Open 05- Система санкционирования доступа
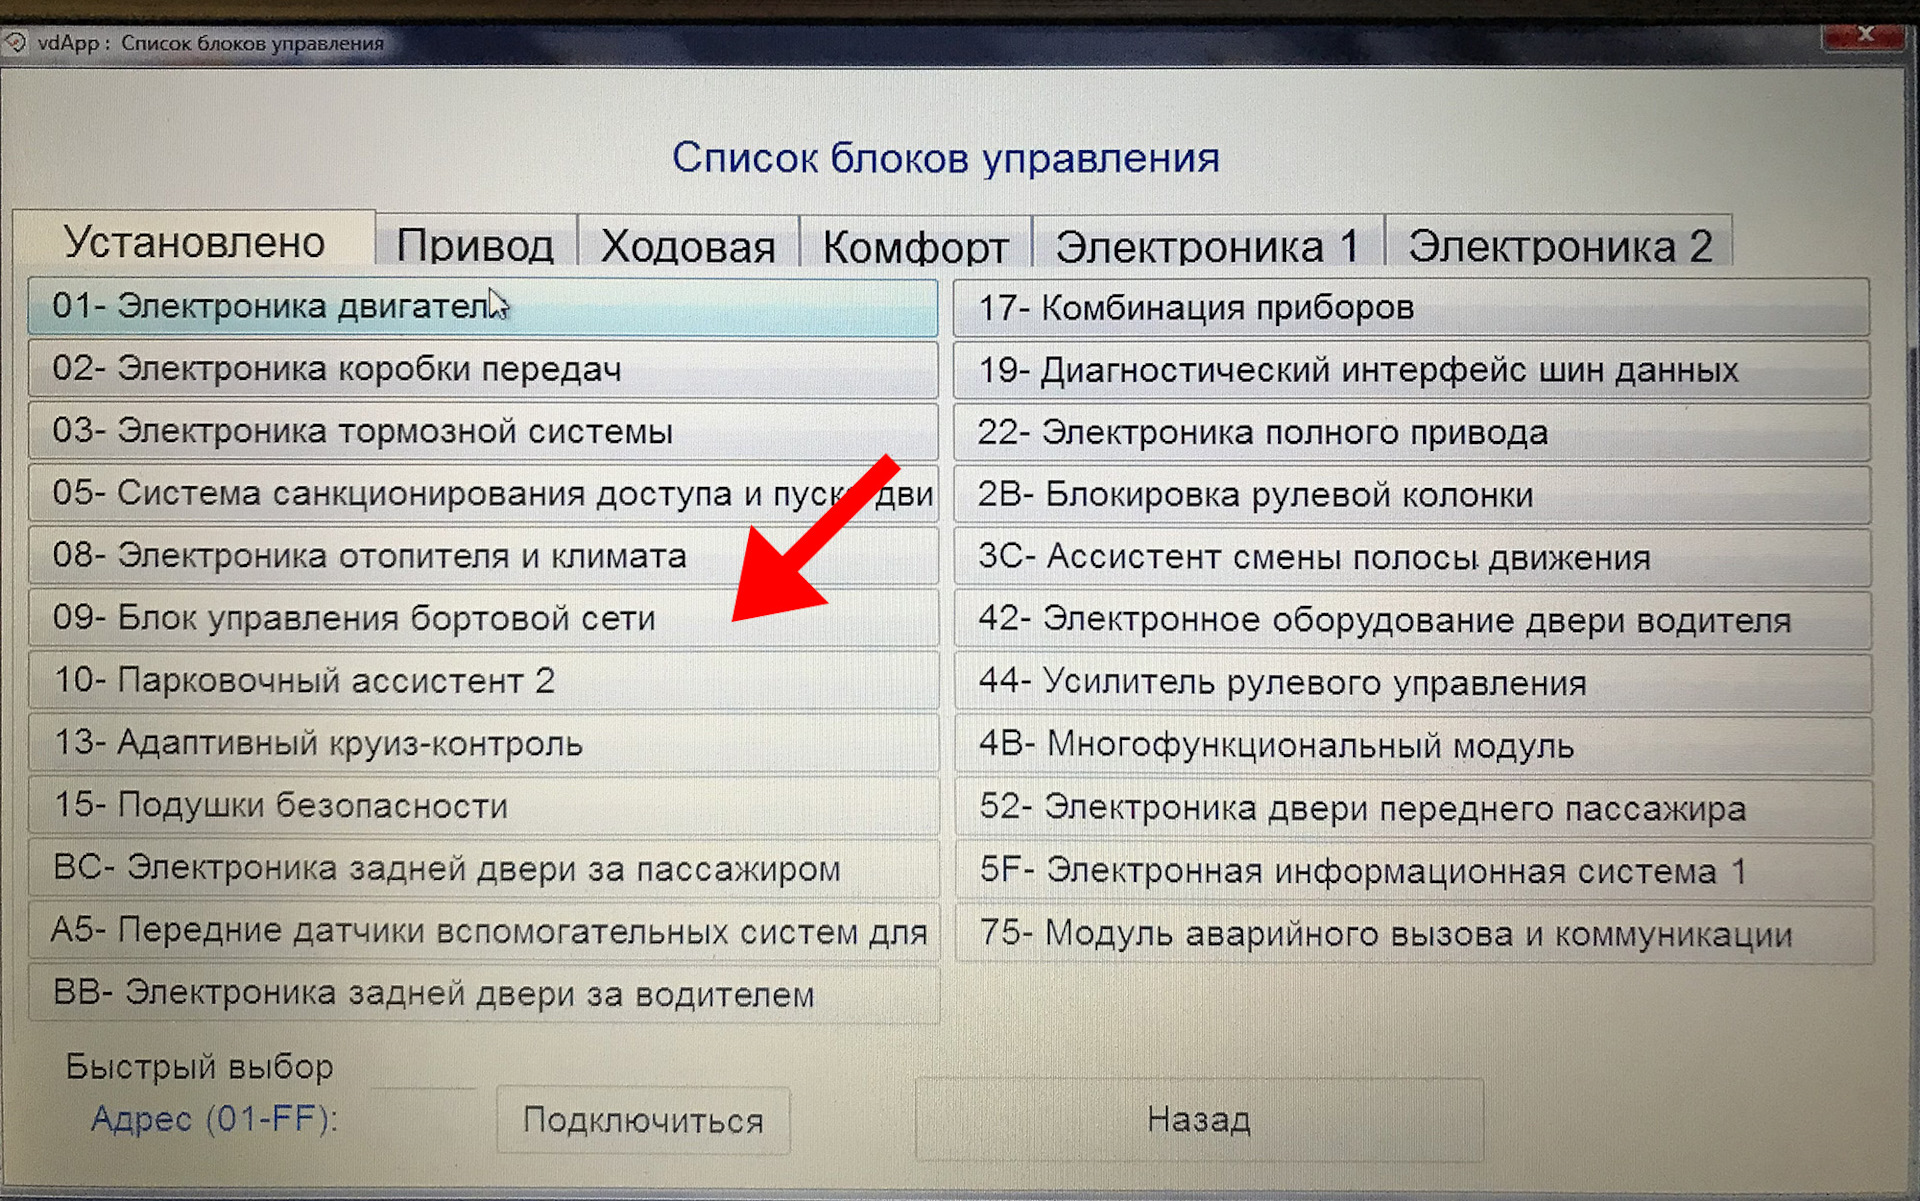1920x1201 pixels. pos(483,494)
